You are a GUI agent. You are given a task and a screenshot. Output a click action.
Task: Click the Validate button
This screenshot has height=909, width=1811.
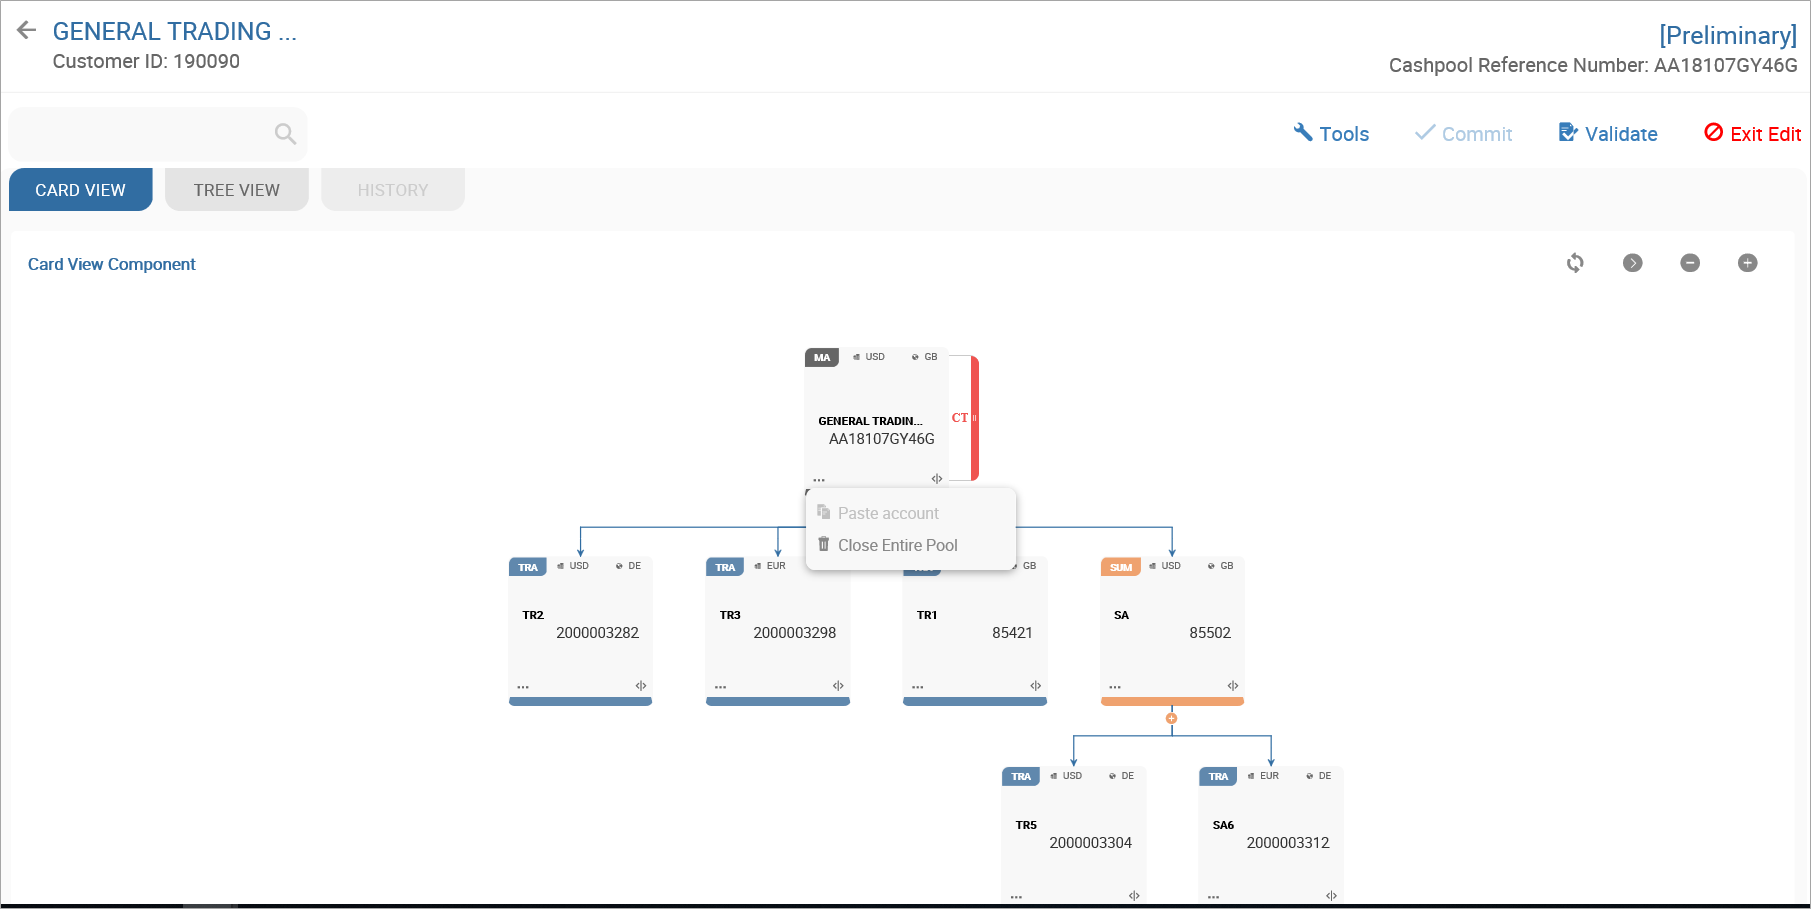coord(1608,134)
